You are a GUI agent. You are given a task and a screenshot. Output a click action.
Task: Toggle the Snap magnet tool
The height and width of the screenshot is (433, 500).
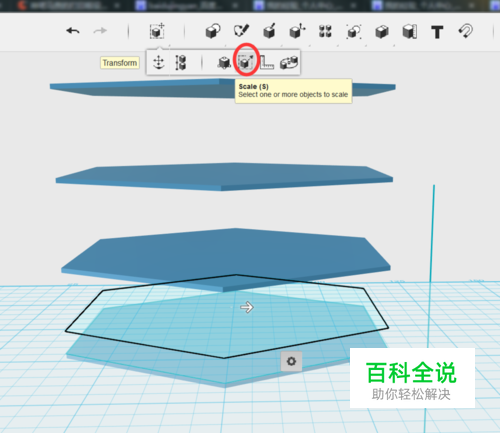466,31
